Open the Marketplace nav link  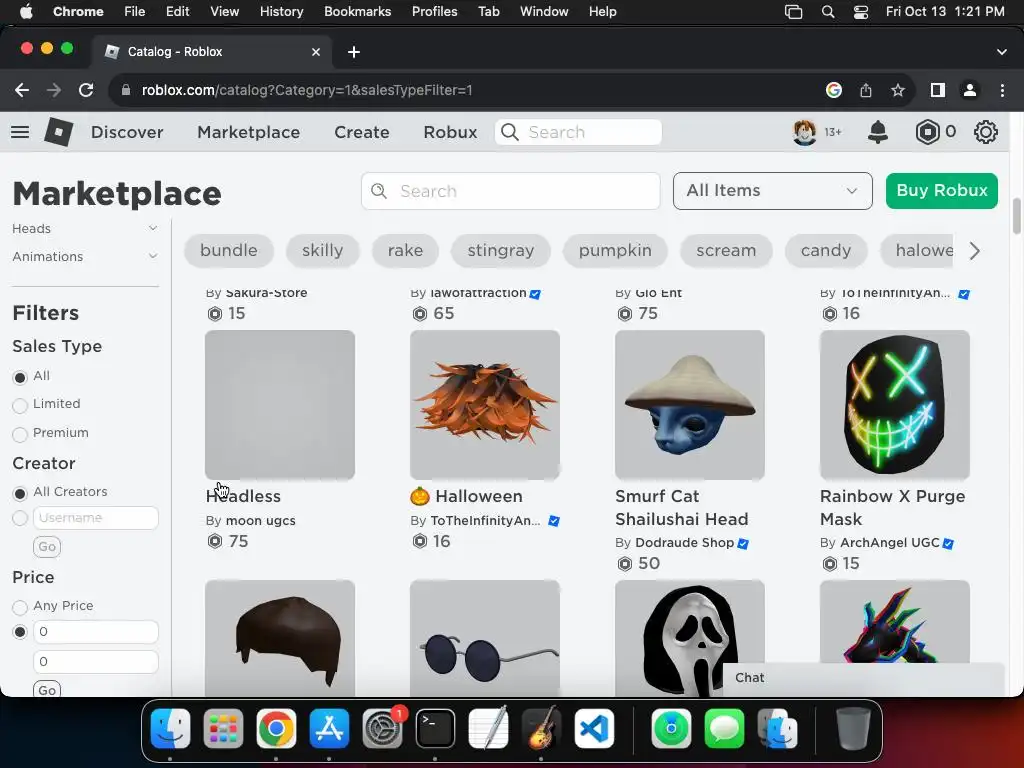pos(249,132)
